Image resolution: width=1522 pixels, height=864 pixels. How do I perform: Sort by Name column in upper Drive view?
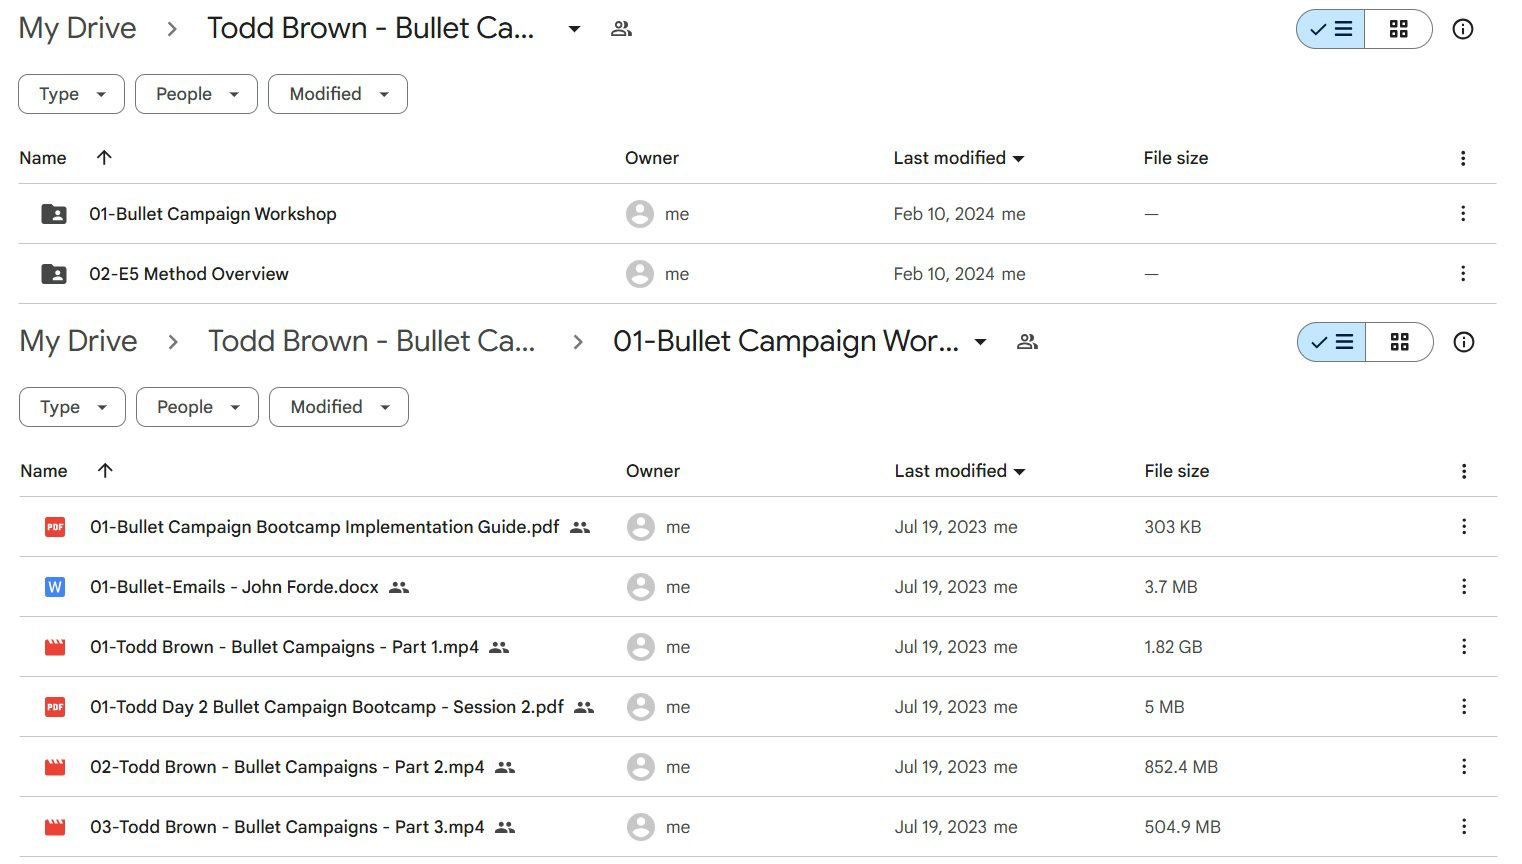[x=43, y=158]
